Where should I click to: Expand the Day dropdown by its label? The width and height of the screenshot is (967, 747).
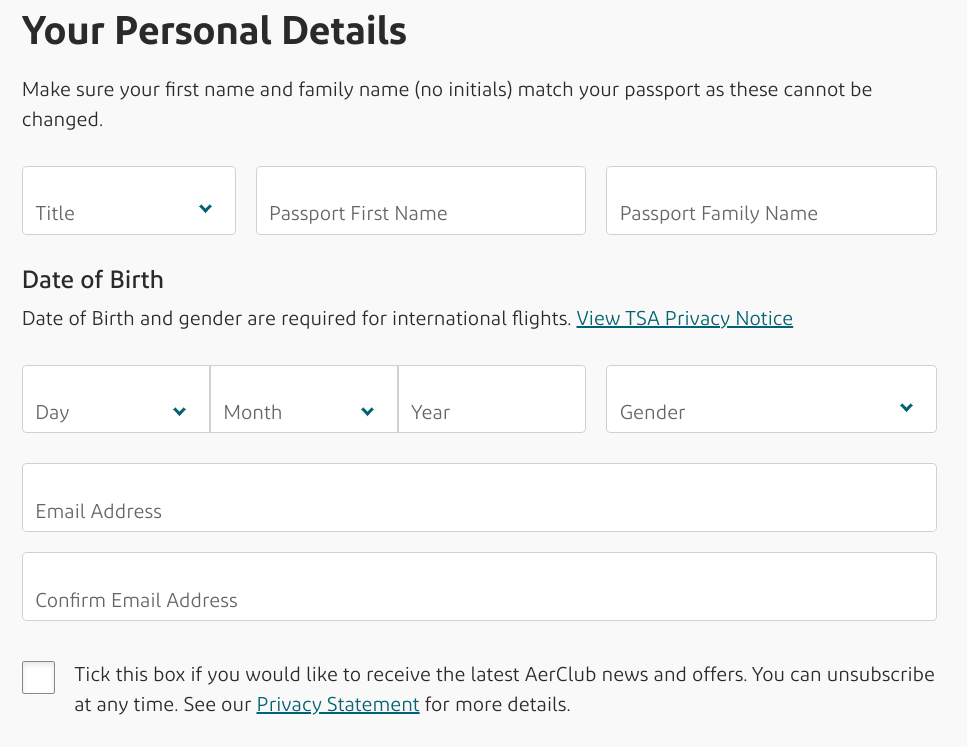tap(53, 412)
